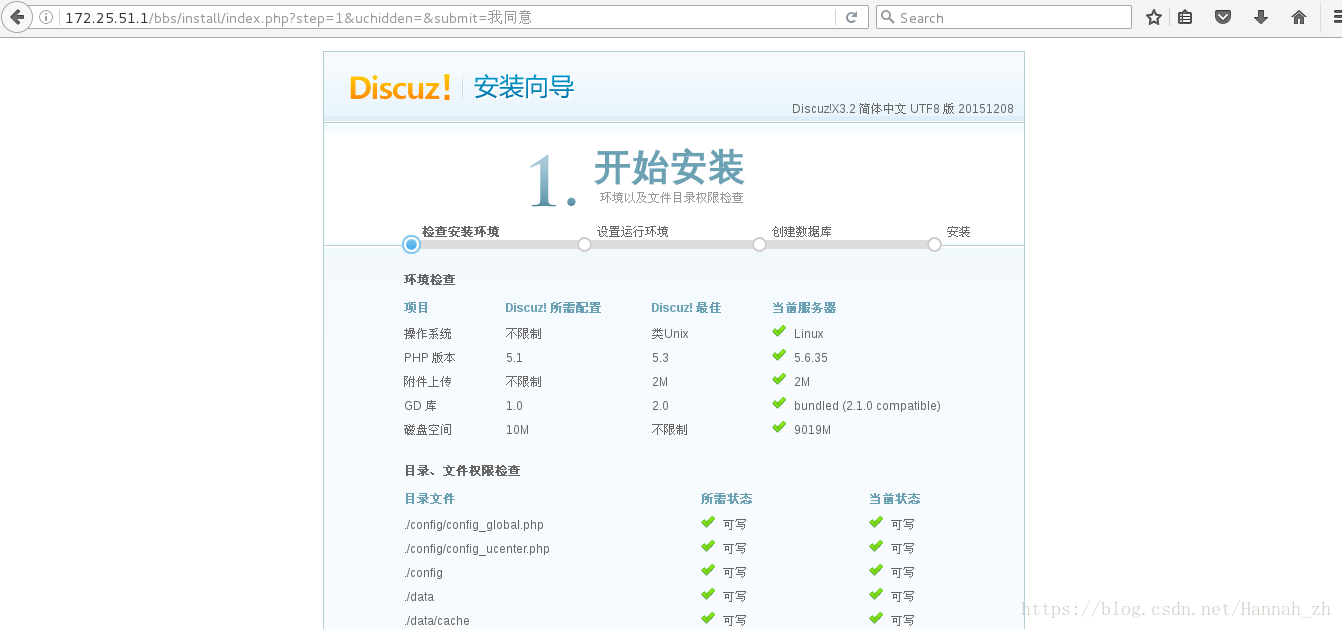This screenshot has height=629, width=1342.
Task: Click the 安装 final step marker
Action: tap(934, 244)
